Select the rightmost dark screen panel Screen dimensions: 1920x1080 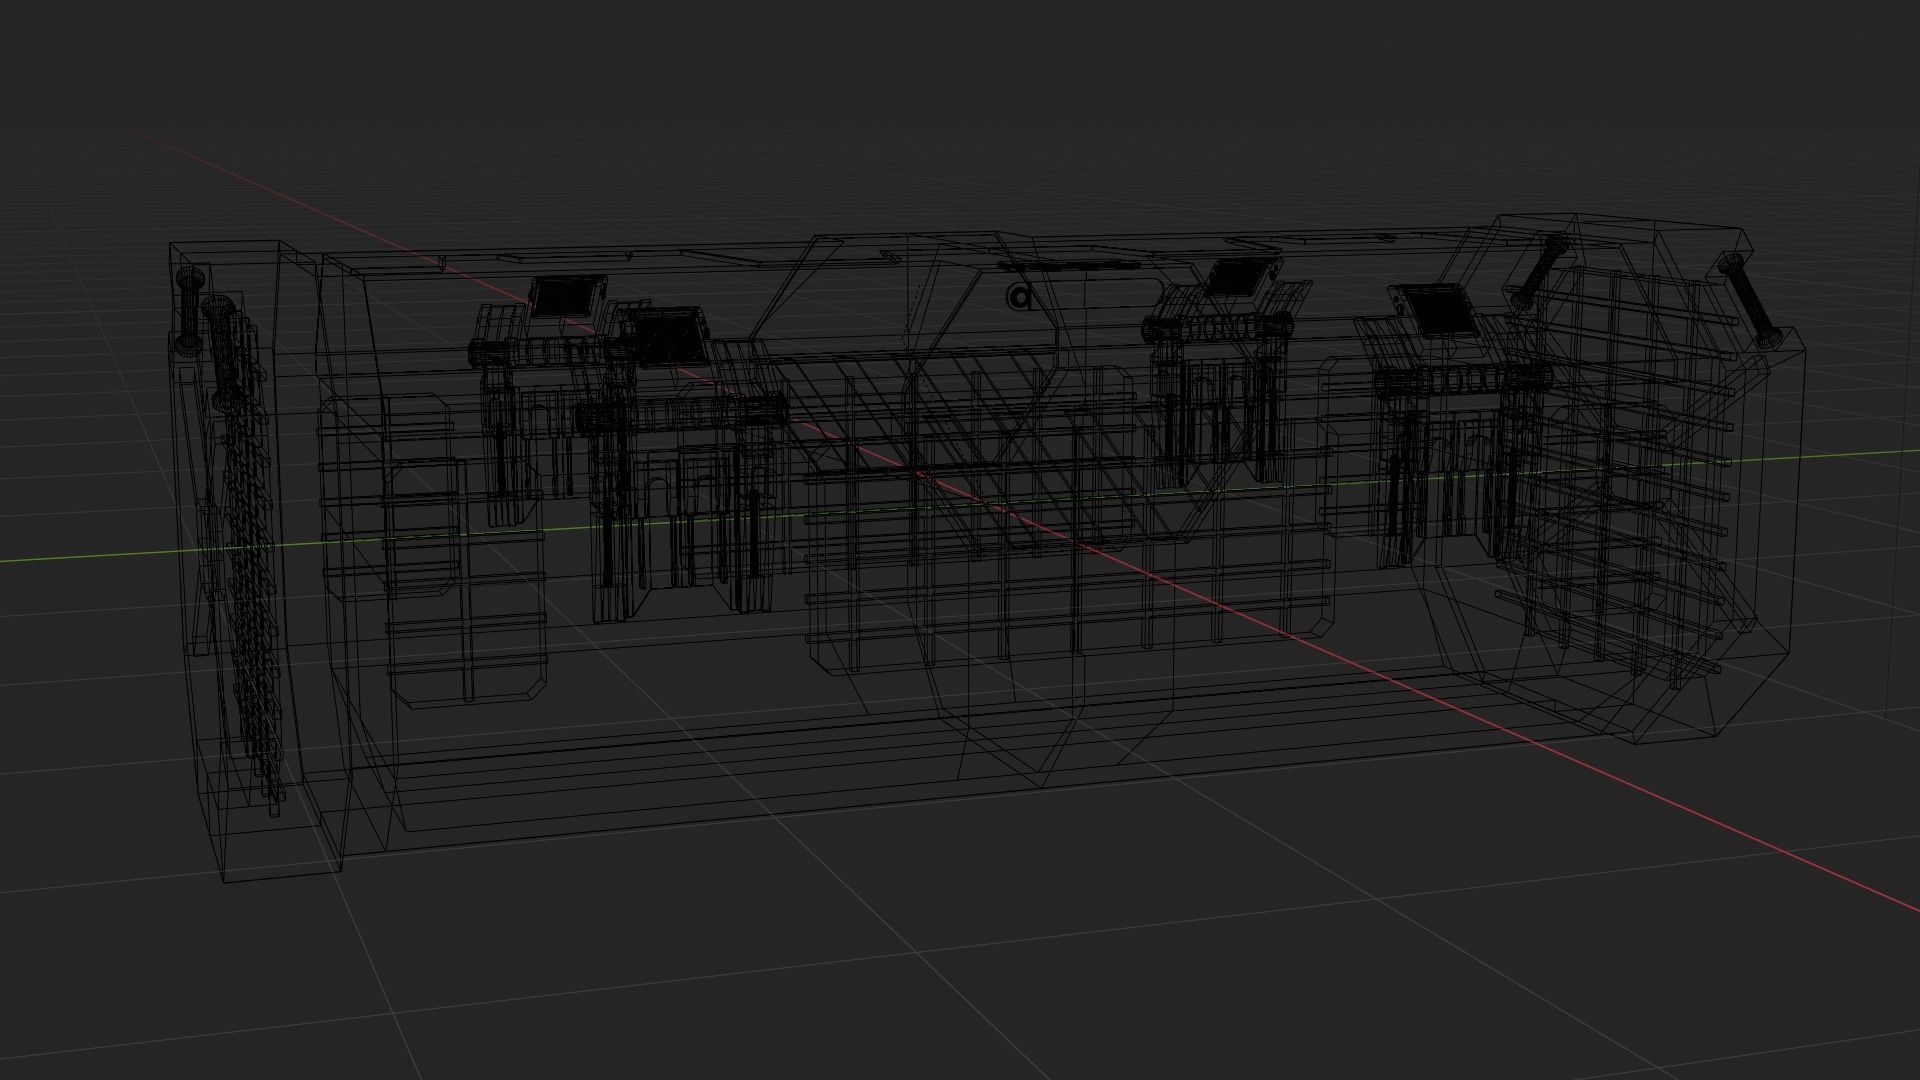(1443, 312)
